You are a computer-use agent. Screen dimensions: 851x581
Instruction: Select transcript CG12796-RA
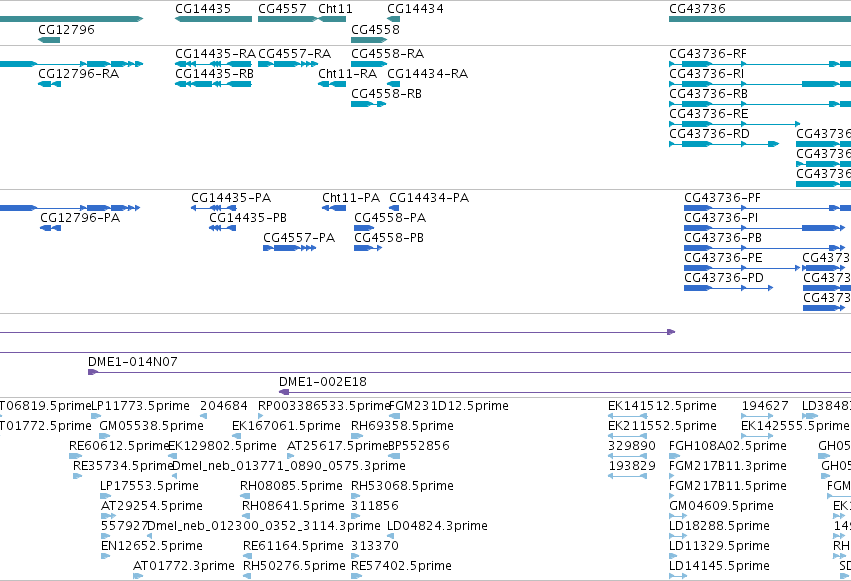tap(49, 84)
